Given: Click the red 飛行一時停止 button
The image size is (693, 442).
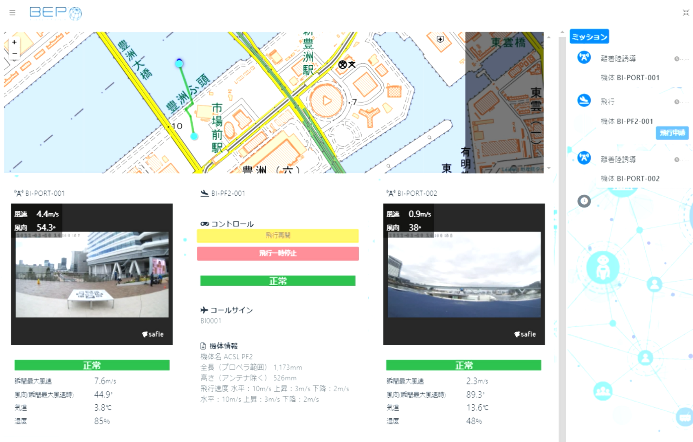Looking at the screenshot, I should [x=278, y=253].
